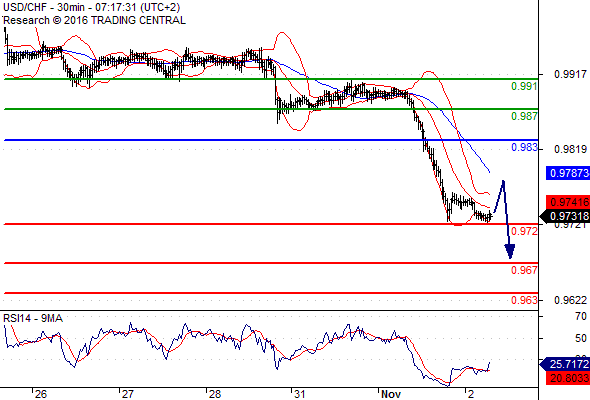This screenshot has height=400, width=590.
Task: Click the black current price tag 0.97318
Action: [x=565, y=216]
